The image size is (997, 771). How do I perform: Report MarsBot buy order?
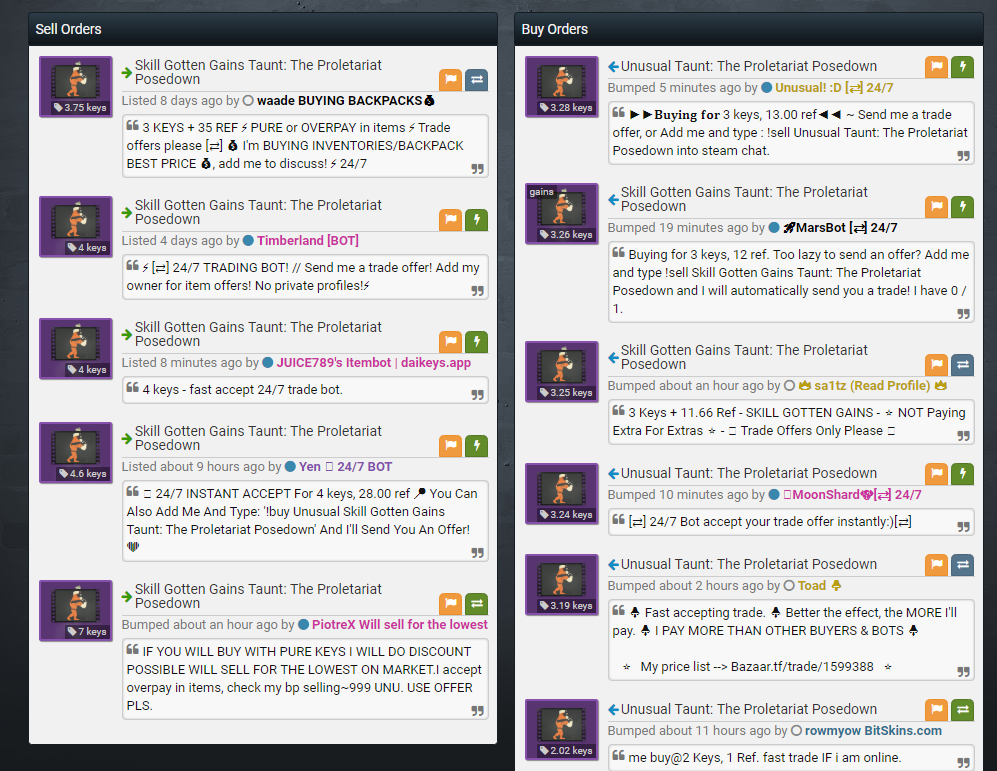pos(936,207)
